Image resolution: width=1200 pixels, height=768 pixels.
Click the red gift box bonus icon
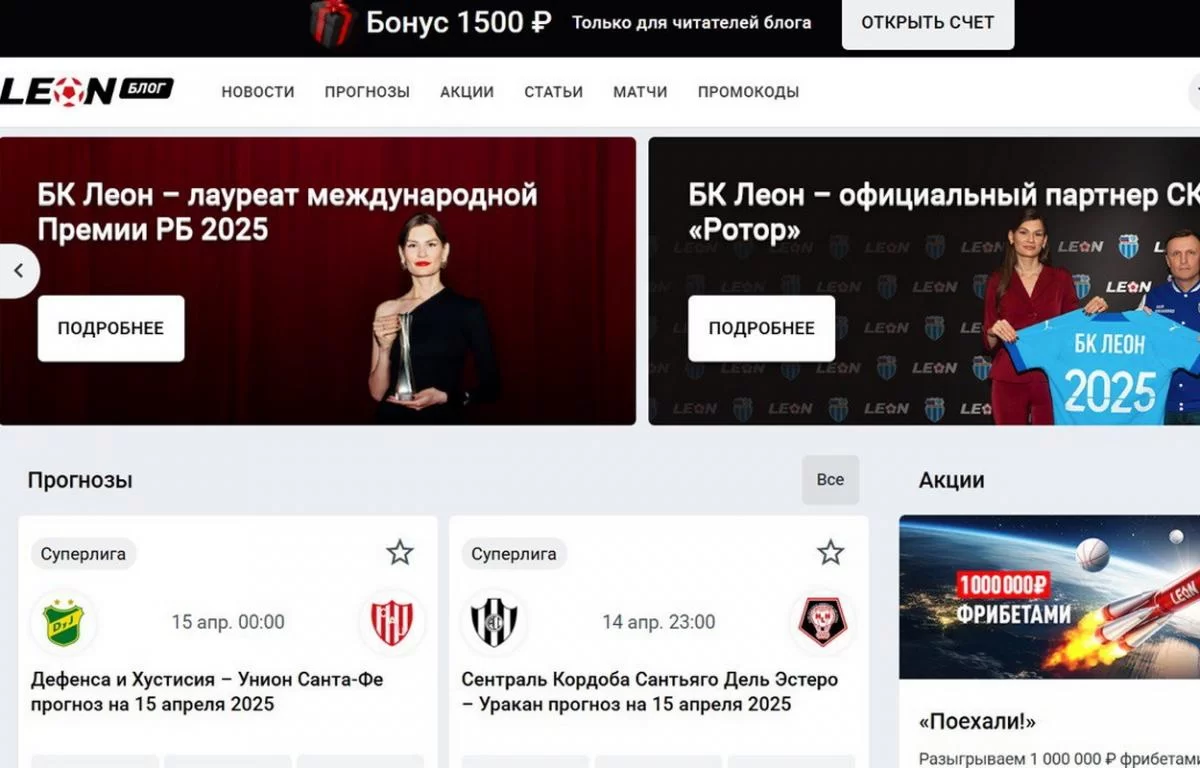click(x=330, y=23)
